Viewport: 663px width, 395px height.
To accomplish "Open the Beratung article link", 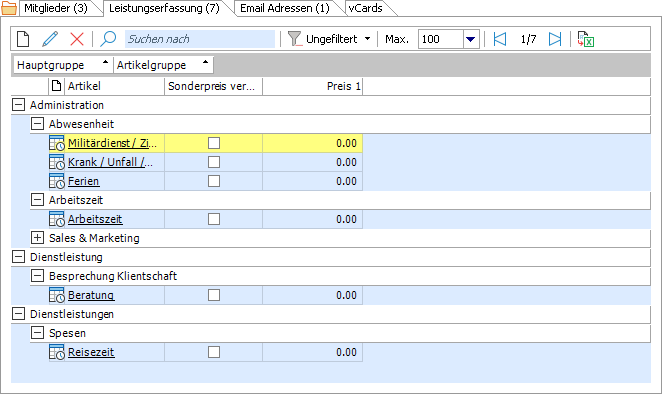I will 91,295.
